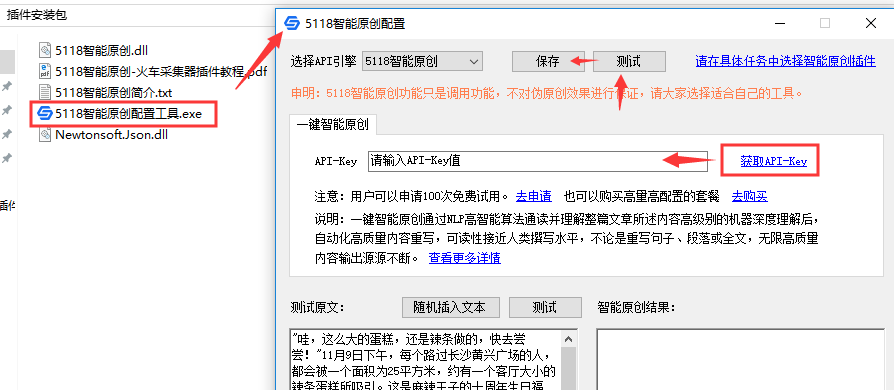Open link 请在具体任务中选择智能原创插件

point(785,62)
